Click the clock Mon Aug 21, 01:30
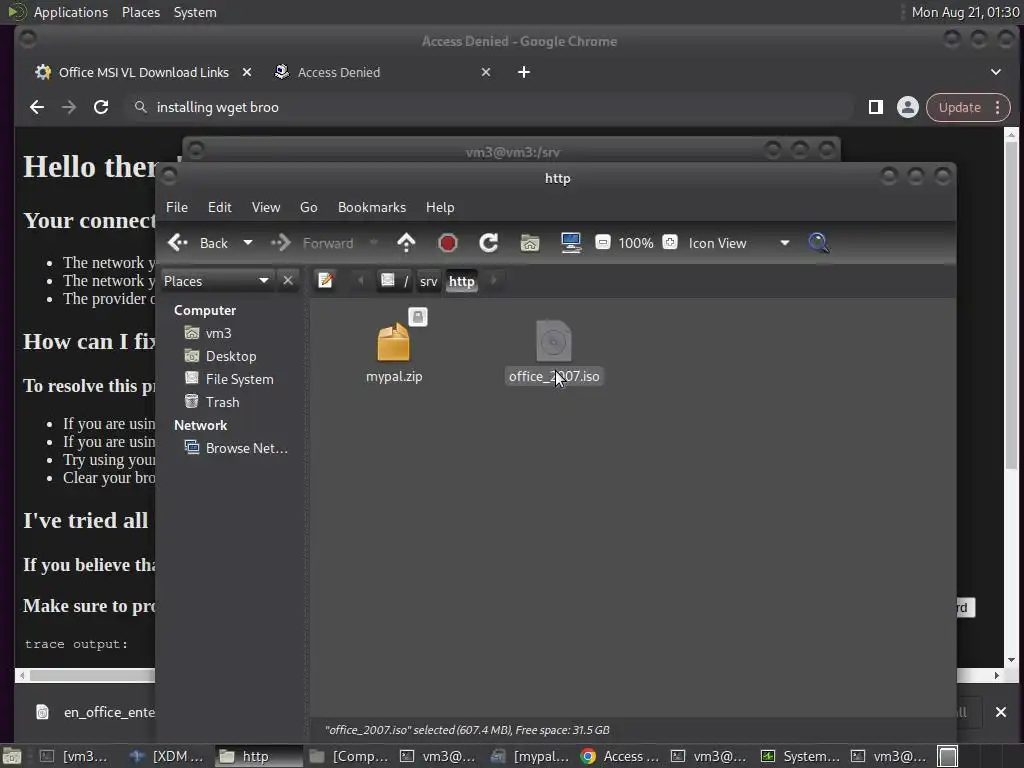1024x768 pixels. (x=965, y=12)
